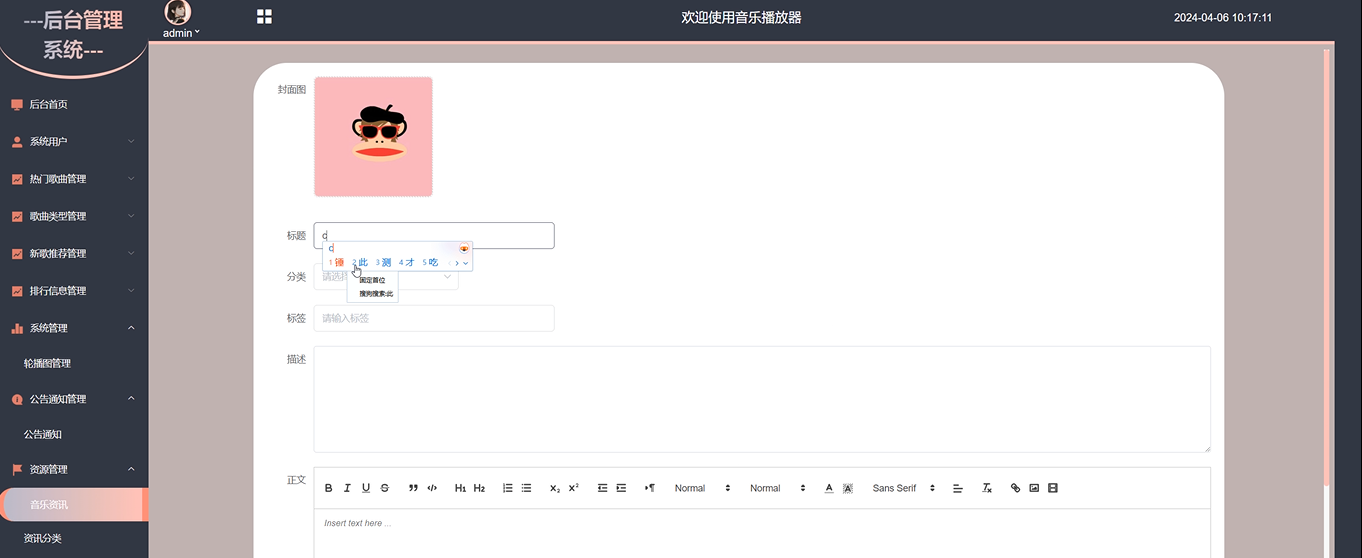Expand the 热门歌曲管理 sidebar menu

coord(74,179)
